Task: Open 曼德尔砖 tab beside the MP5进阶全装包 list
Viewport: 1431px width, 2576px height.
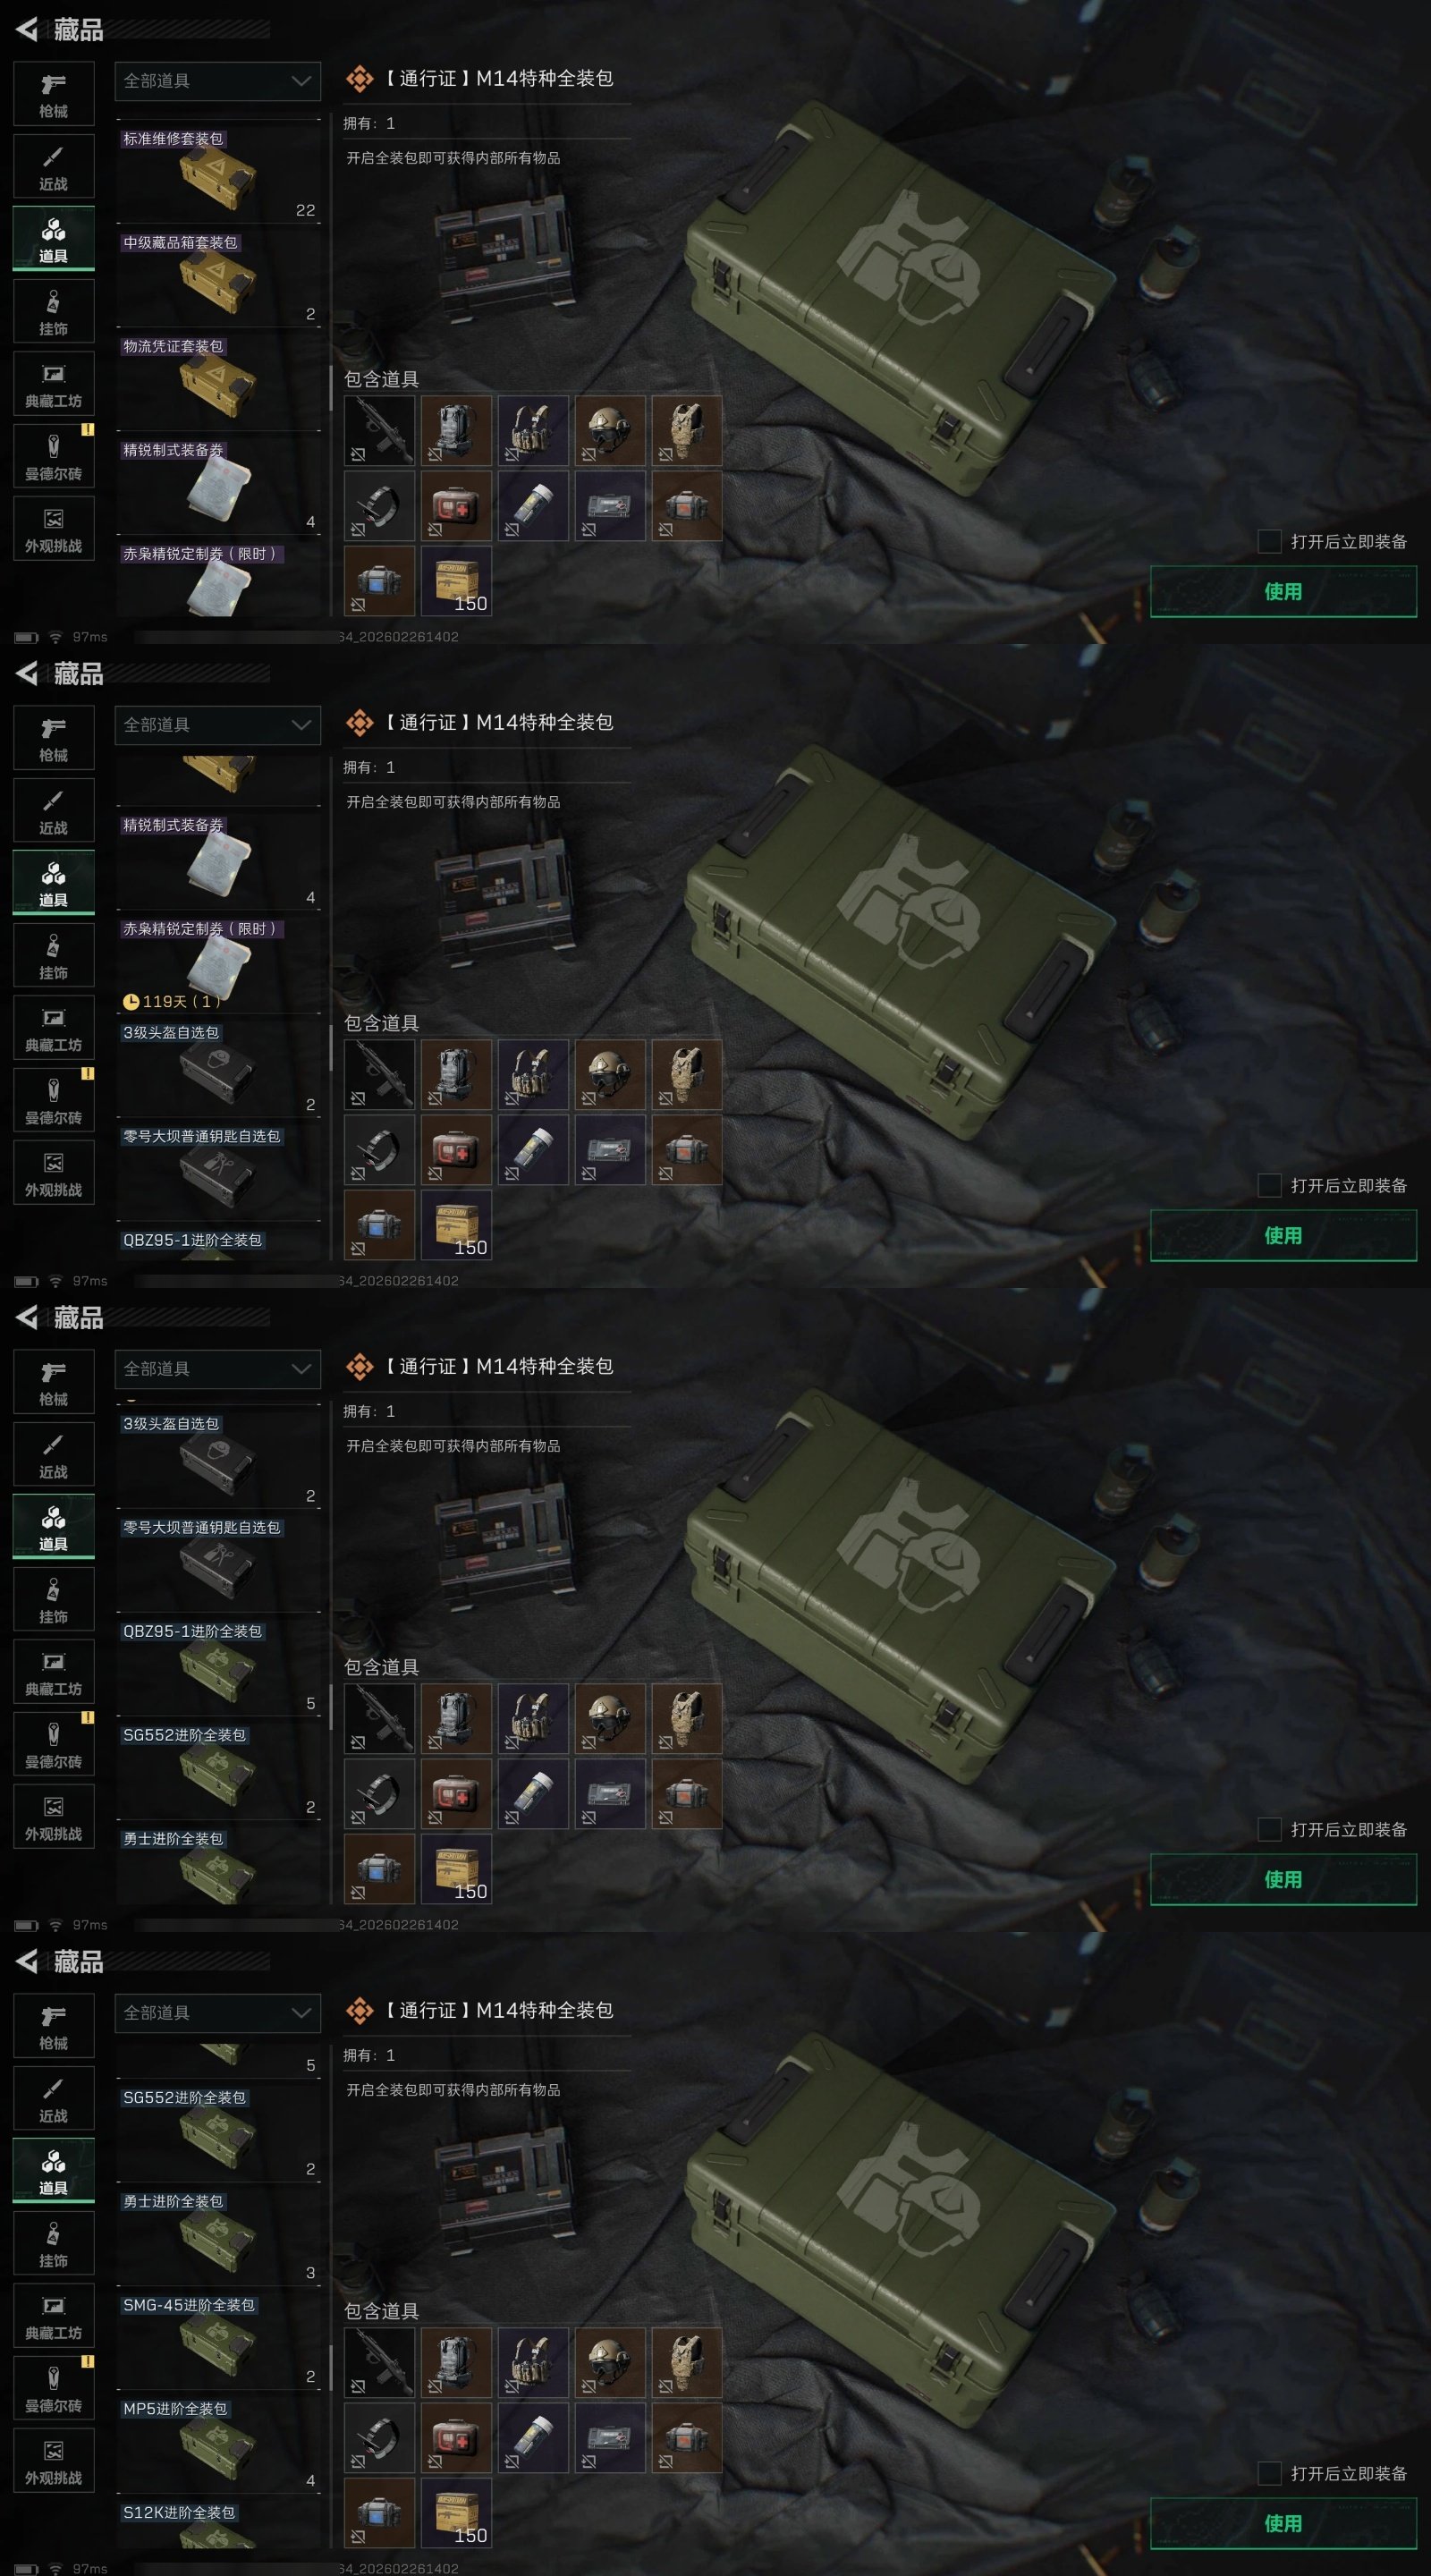Action: (x=54, y=2388)
